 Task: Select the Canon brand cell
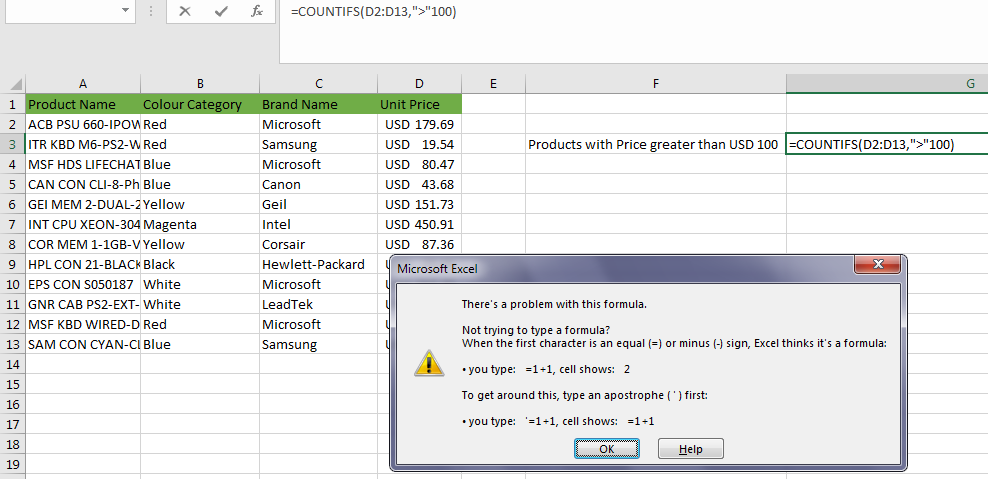click(319, 185)
